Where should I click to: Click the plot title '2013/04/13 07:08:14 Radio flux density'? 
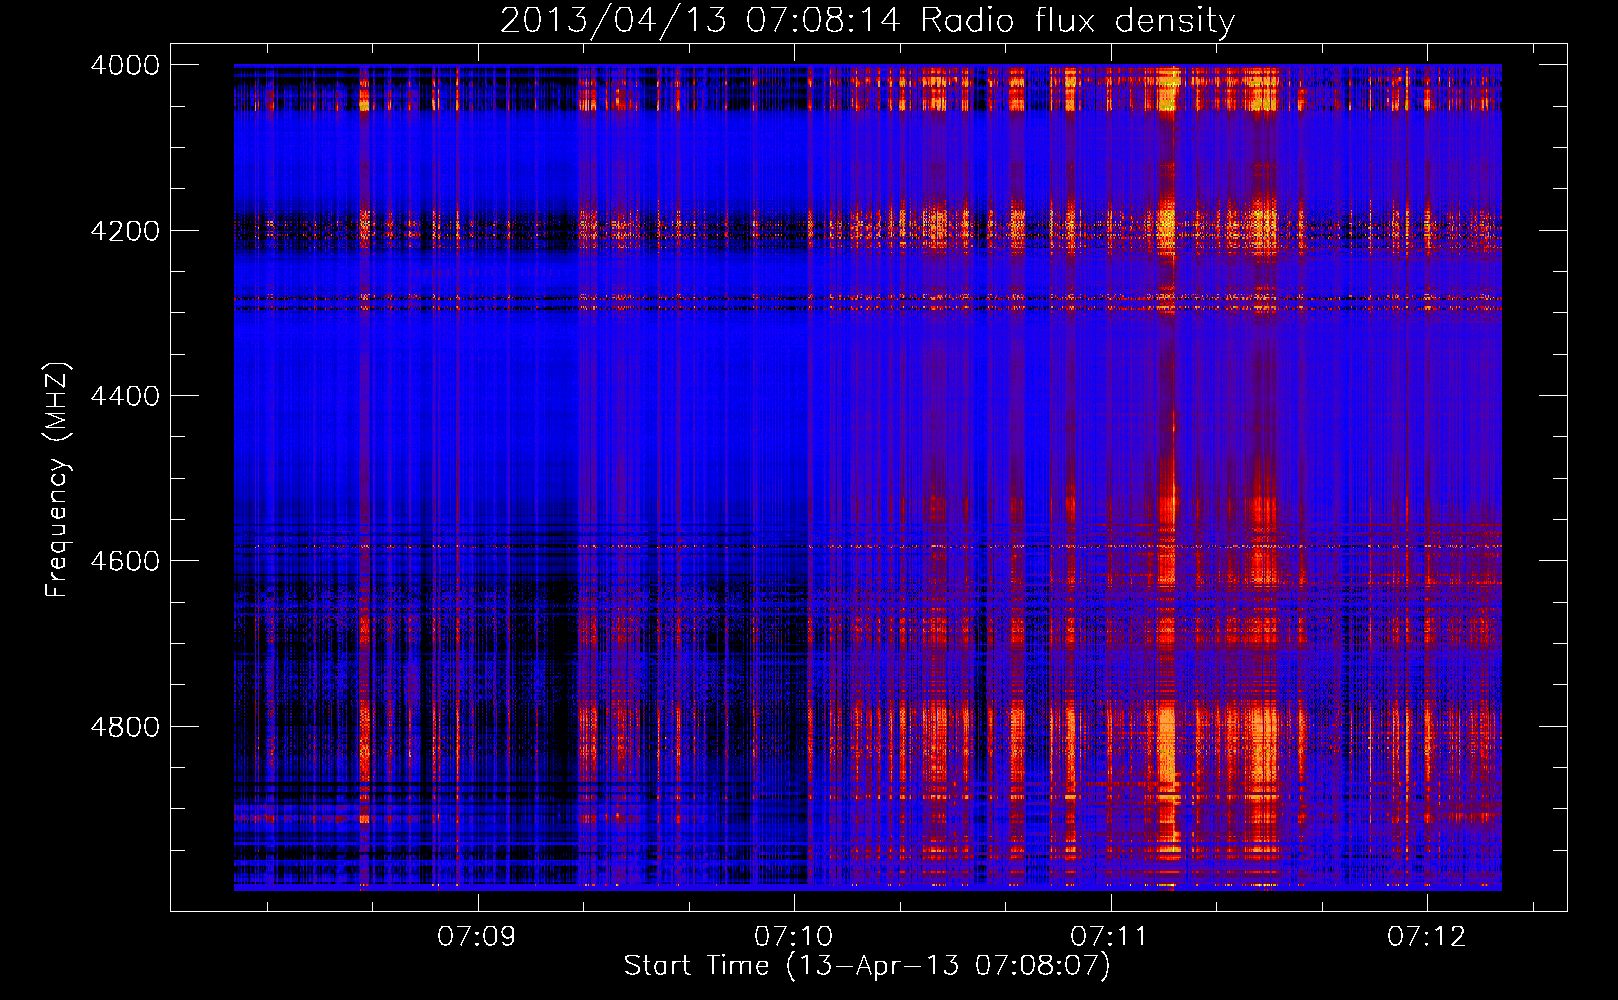tap(867, 21)
